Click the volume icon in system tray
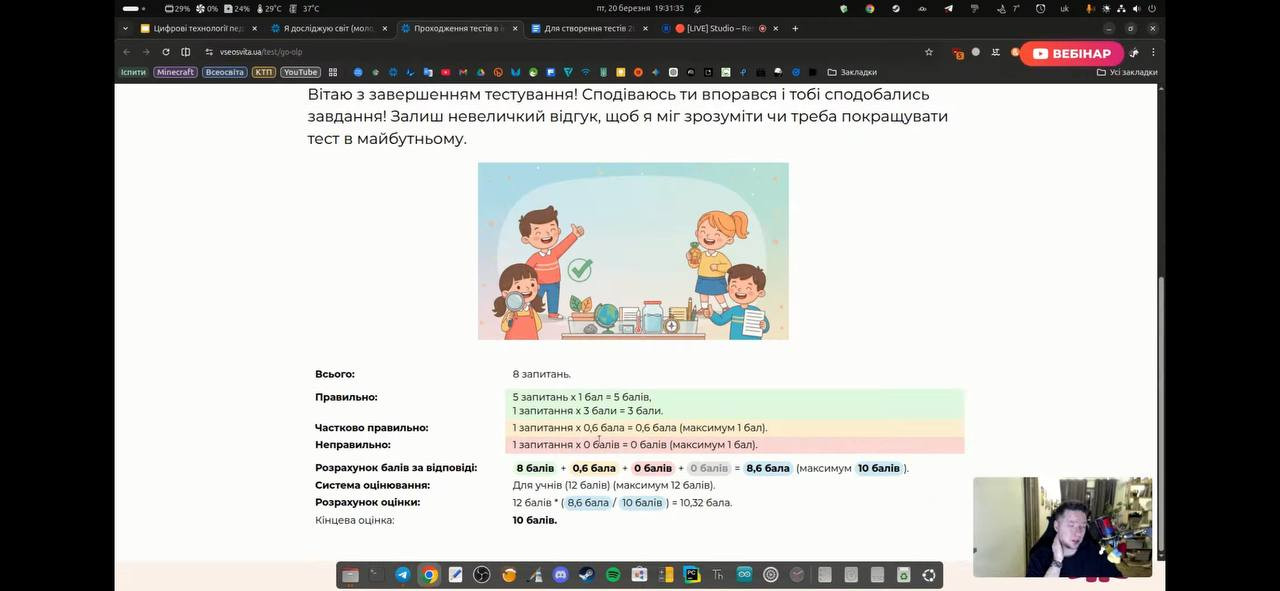1280x591 pixels. click(1136, 8)
